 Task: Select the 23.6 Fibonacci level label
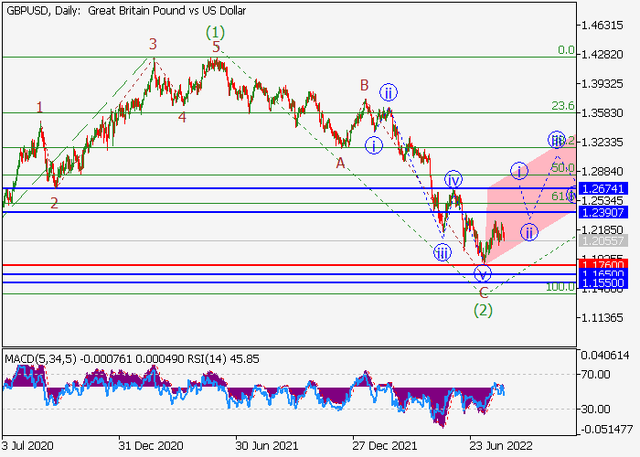pos(561,106)
